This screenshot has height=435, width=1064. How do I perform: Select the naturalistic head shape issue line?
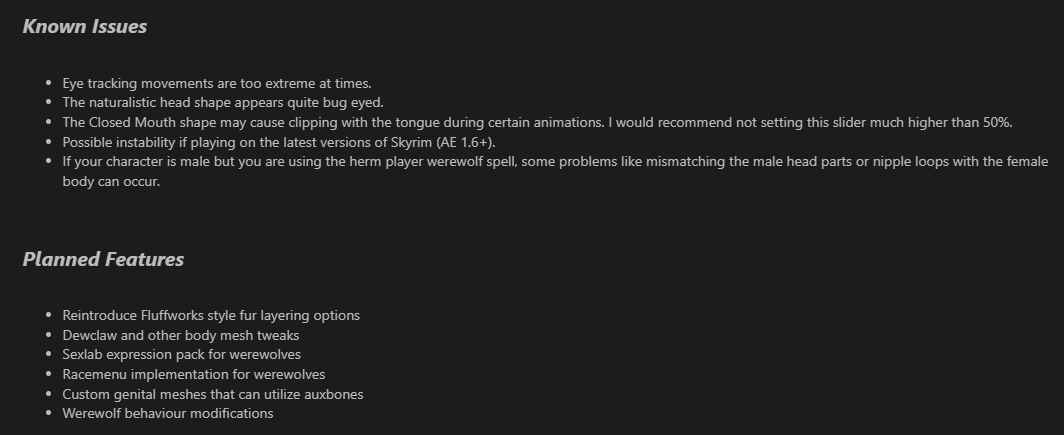pyautogui.click(x=223, y=102)
